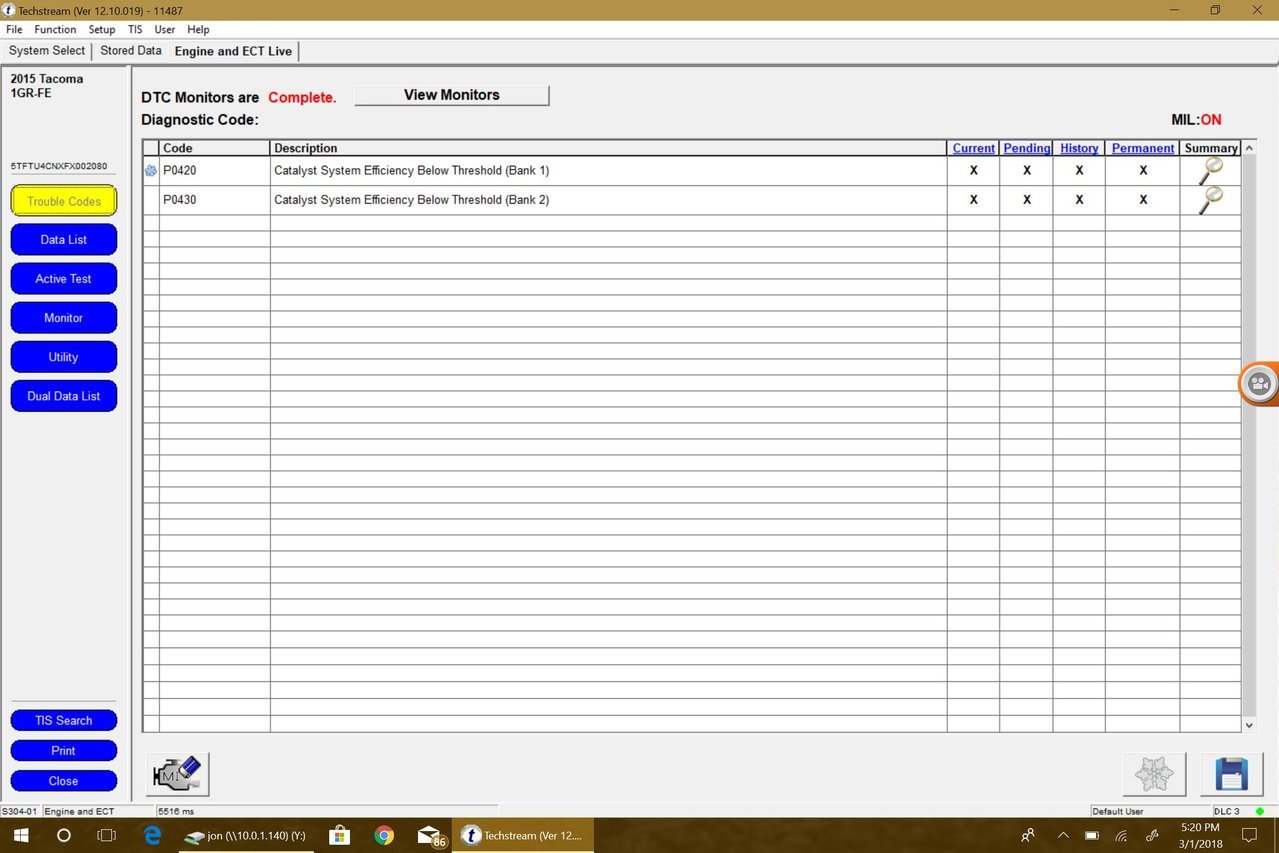Click the Summary column header
This screenshot has height=853, width=1279.
1211,148
